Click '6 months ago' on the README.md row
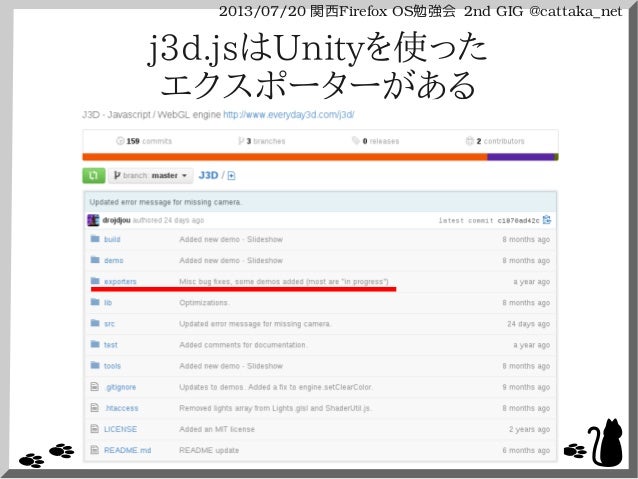Viewport: 638px width, 479px height. [526, 451]
